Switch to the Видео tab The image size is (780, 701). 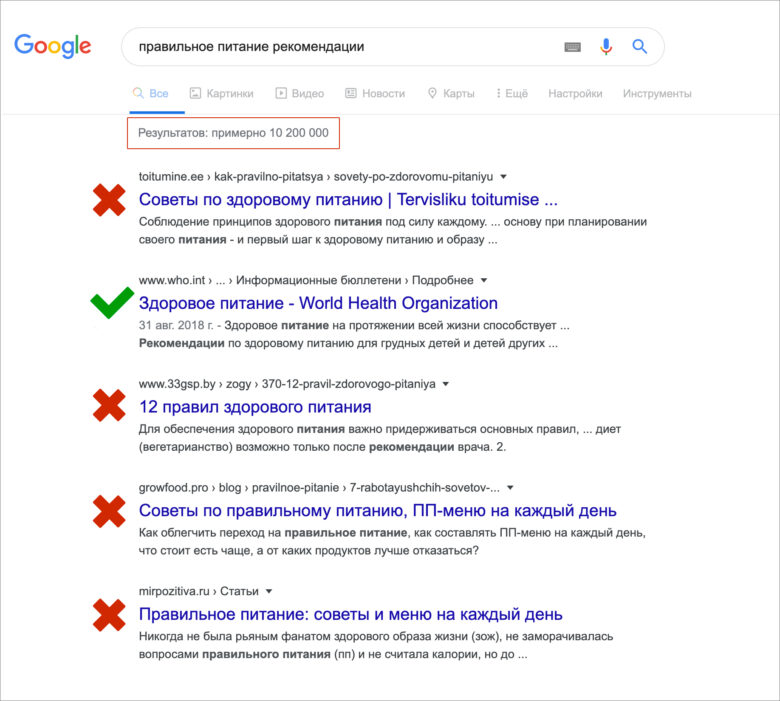pyautogui.click(x=299, y=94)
